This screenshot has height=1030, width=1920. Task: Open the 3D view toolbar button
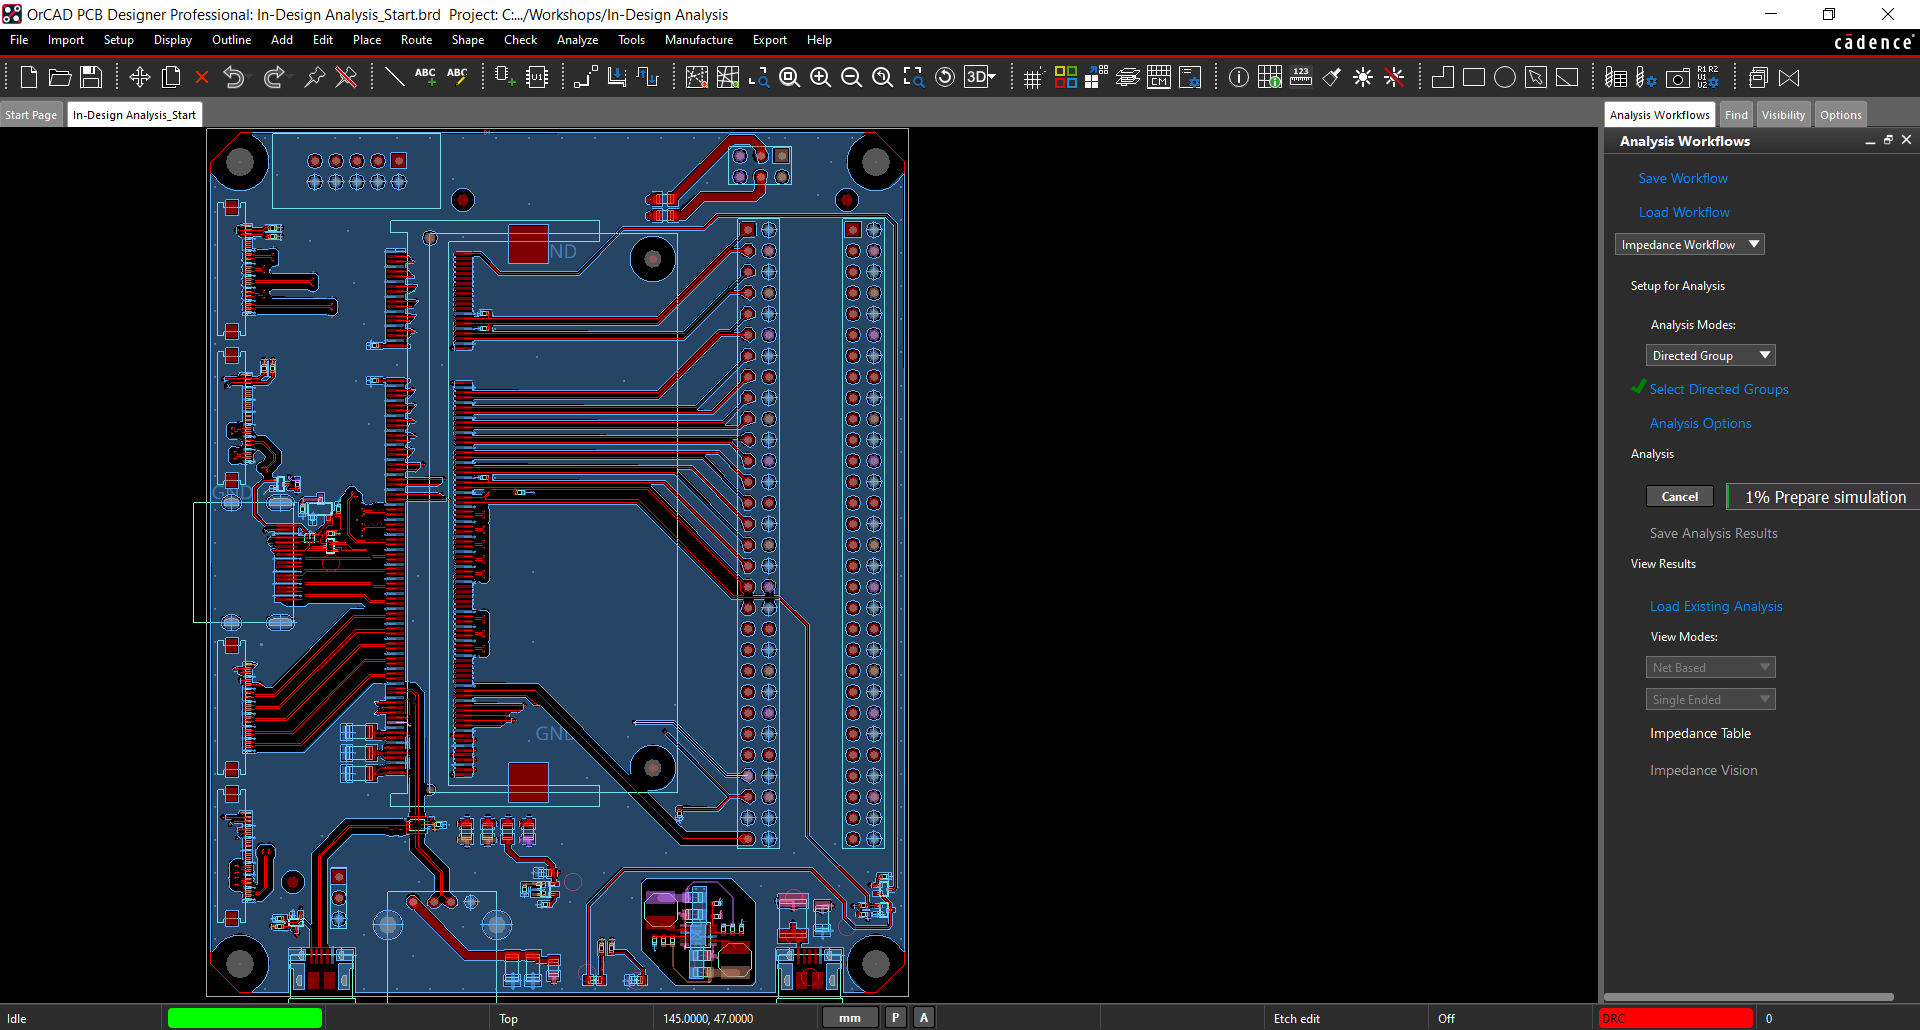tap(979, 77)
